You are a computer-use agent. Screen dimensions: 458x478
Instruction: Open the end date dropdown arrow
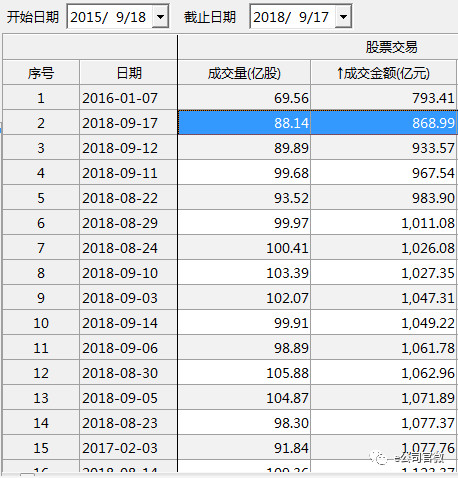tap(343, 16)
